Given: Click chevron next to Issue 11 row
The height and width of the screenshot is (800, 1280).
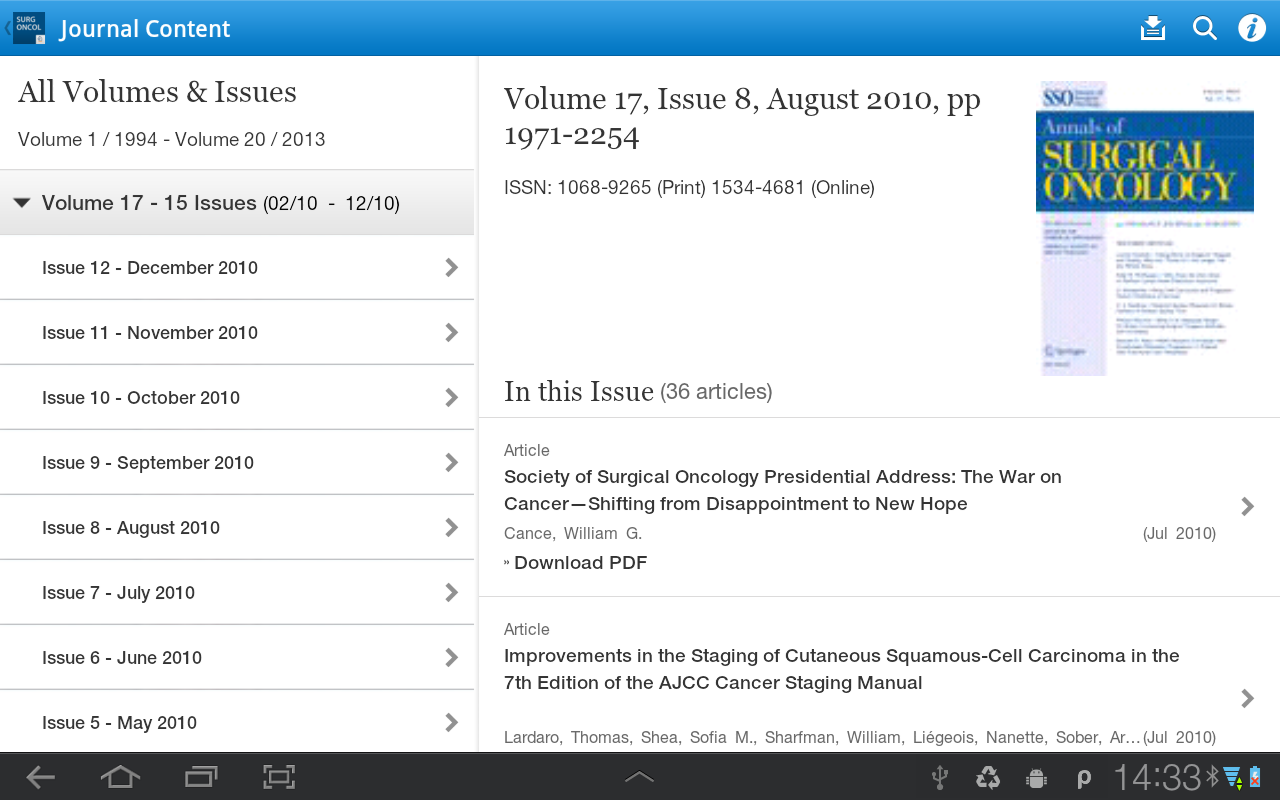Looking at the screenshot, I should coord(452,332).
